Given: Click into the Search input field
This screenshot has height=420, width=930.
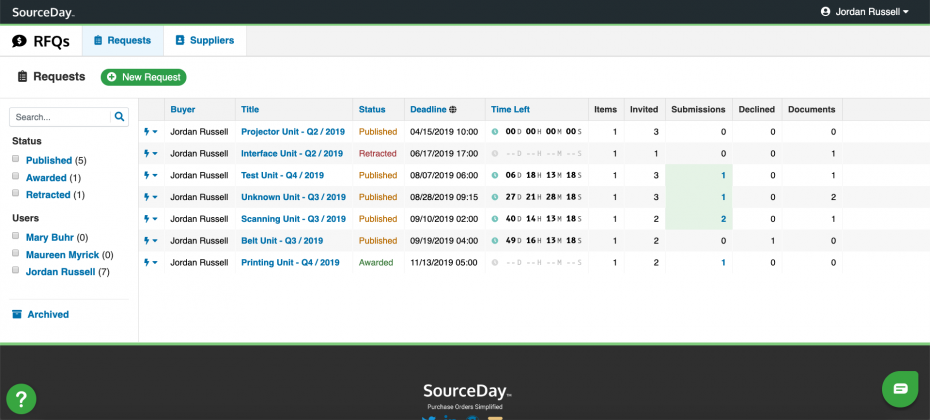Looking at the screenshot, I should pos(60,117).
